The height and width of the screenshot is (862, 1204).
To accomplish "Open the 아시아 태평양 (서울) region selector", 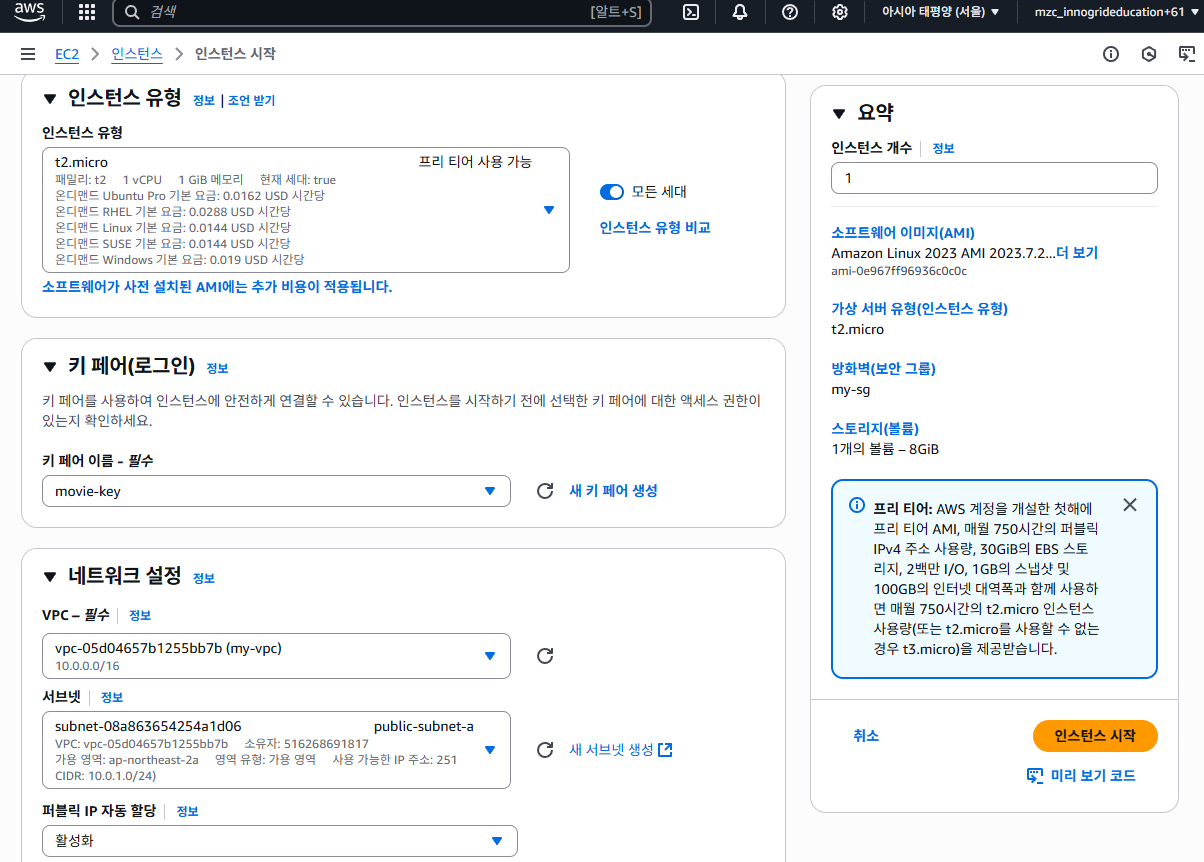I will pos(940,12).
